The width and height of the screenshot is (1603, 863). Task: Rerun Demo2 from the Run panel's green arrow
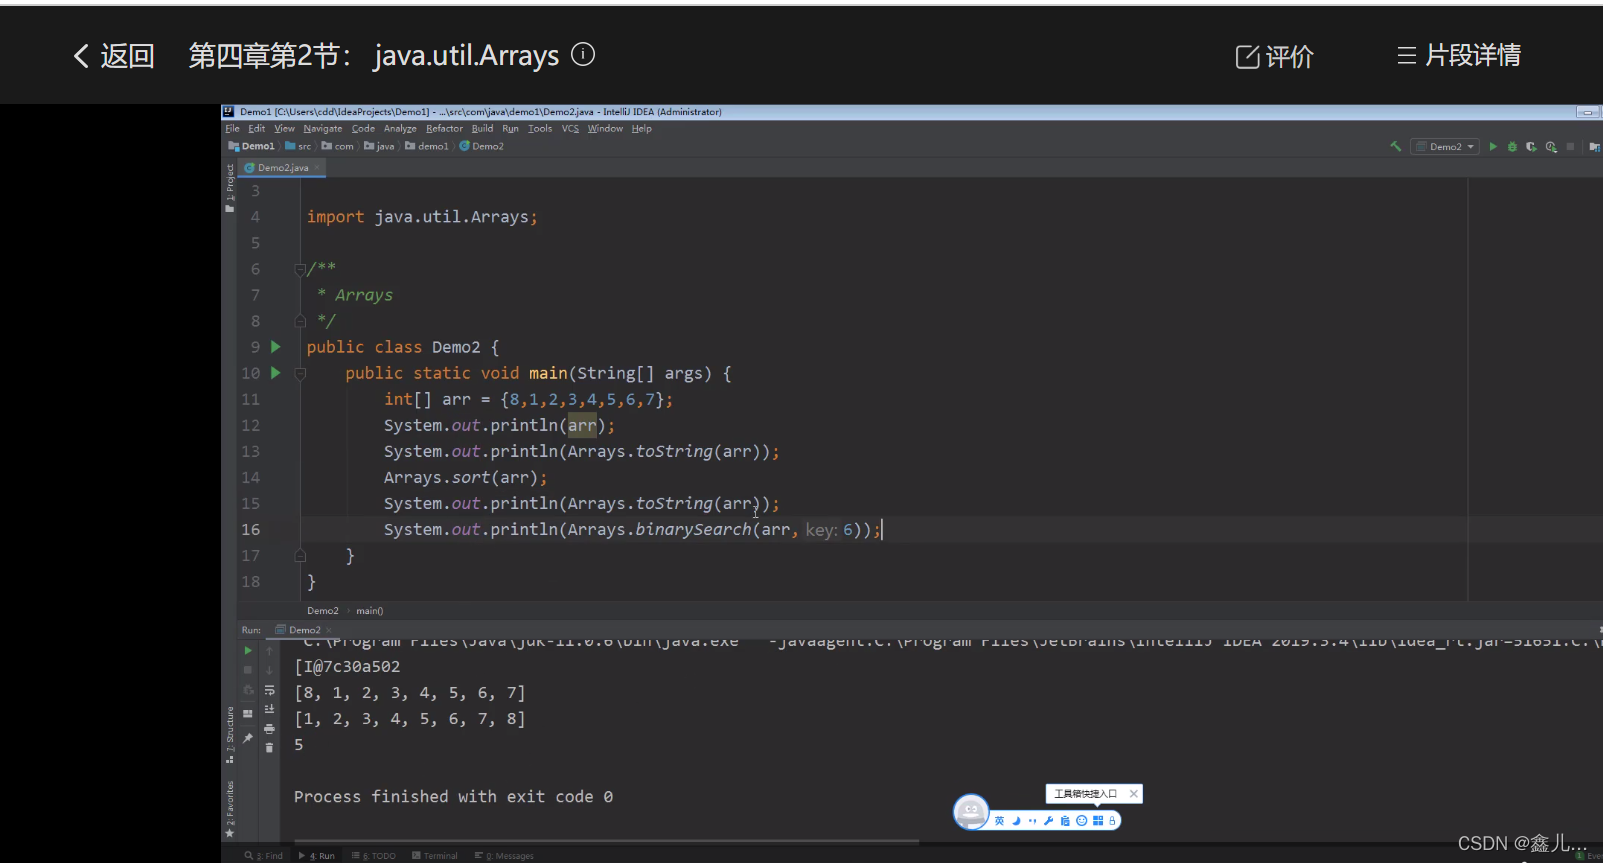point(248,651)
